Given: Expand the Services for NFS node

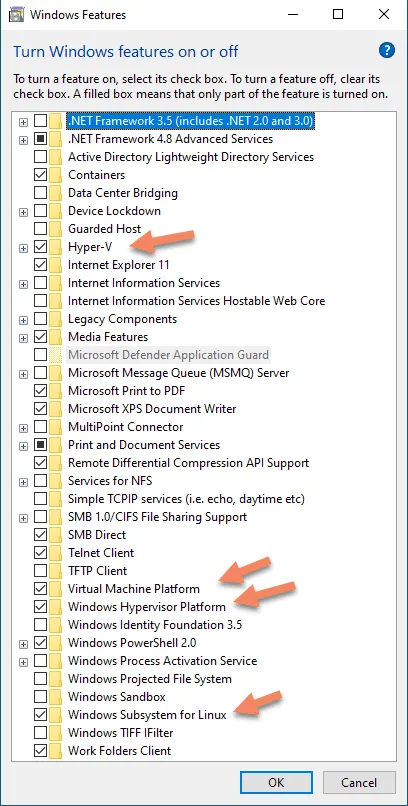Looking at the screenshot, I should (23, 482).
